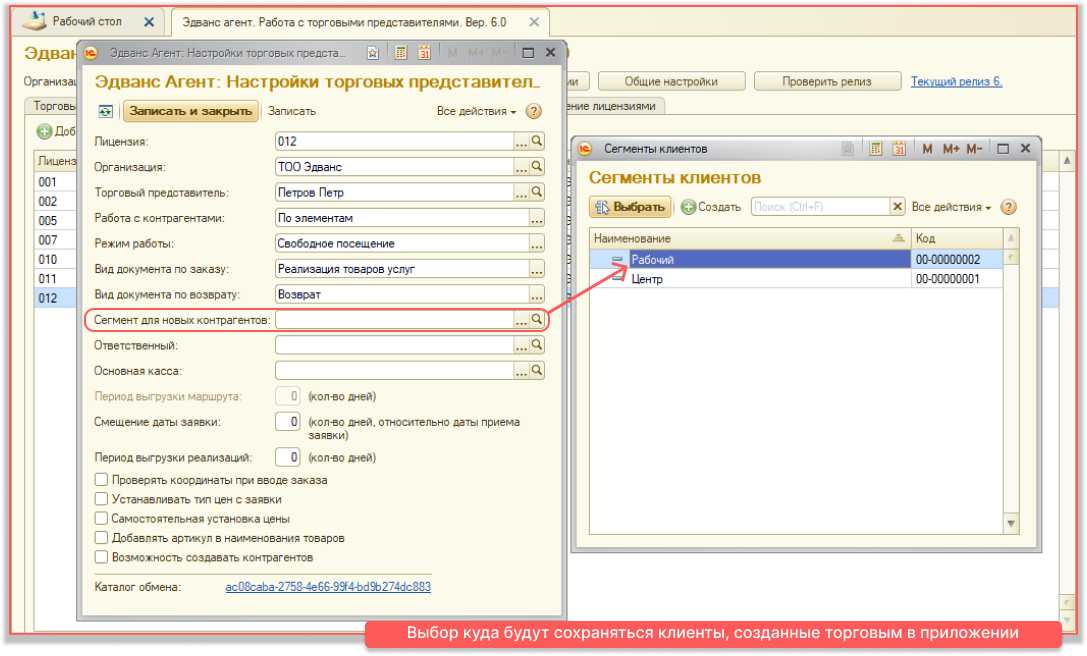Open Режим работы selection ellipsis

click(537, 243)
